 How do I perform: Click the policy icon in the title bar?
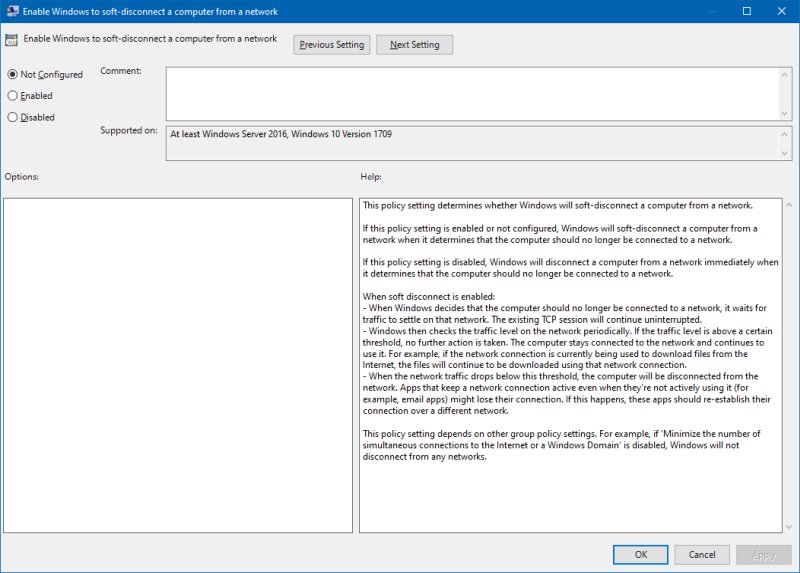11,11
